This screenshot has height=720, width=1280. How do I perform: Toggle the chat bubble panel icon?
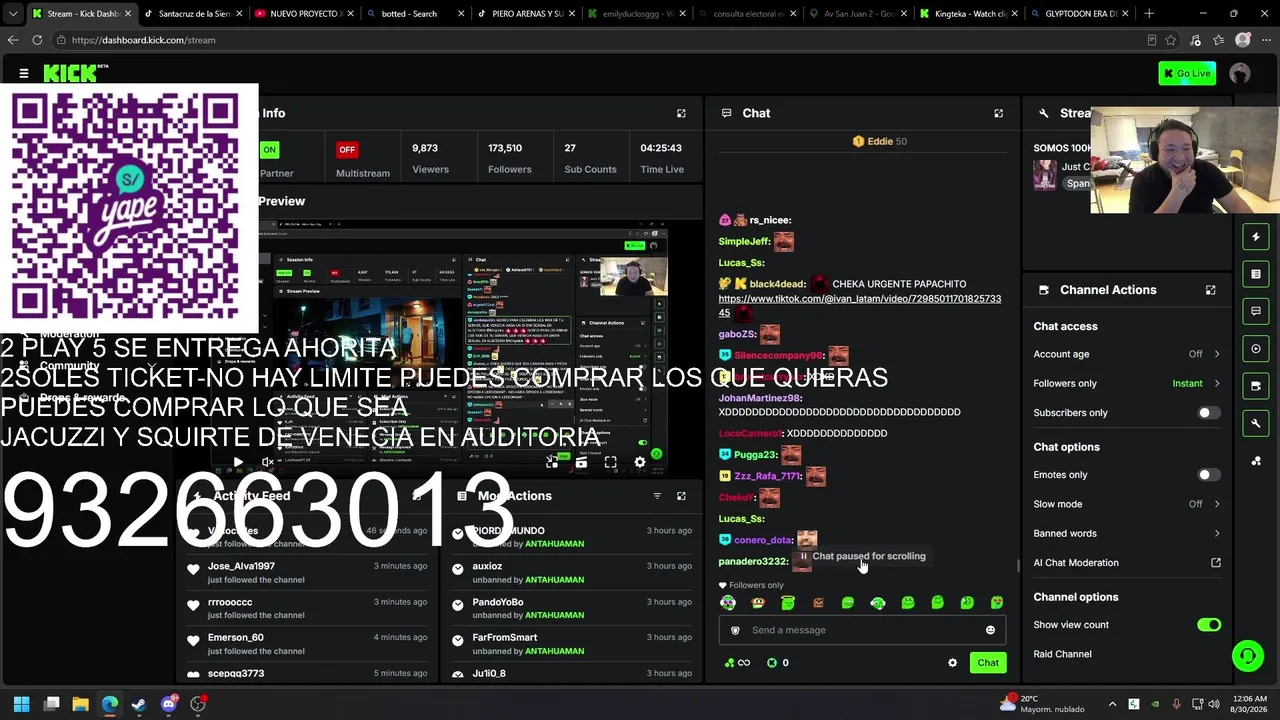click(x=1256, y=311)
